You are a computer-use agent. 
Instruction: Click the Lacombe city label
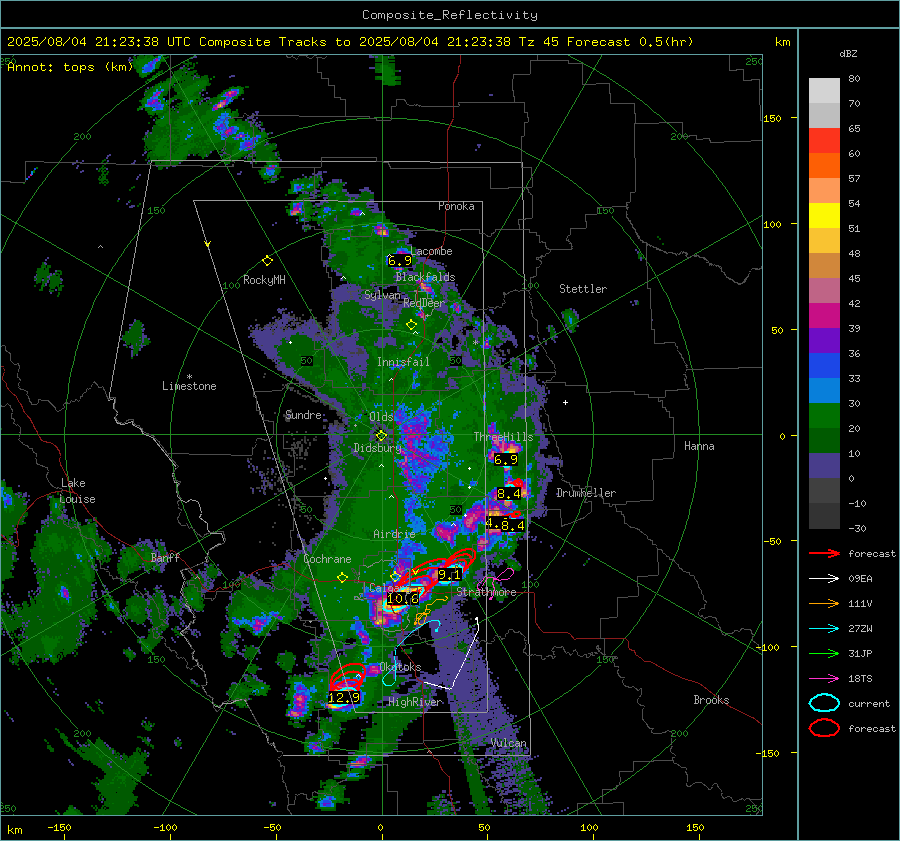[431, 251]
